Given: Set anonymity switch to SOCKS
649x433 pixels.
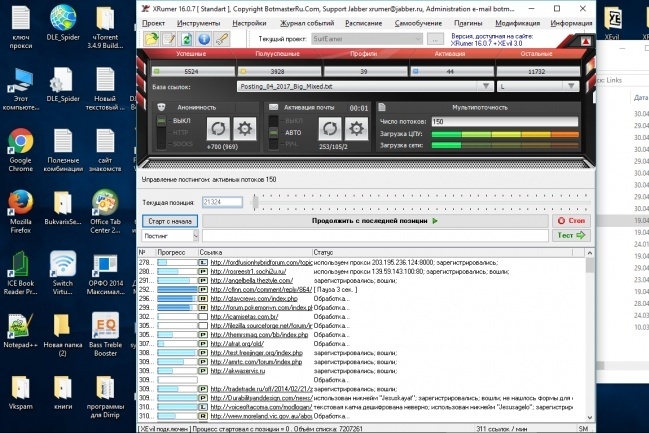Looking at the screenshot, I should coord(183,144).
